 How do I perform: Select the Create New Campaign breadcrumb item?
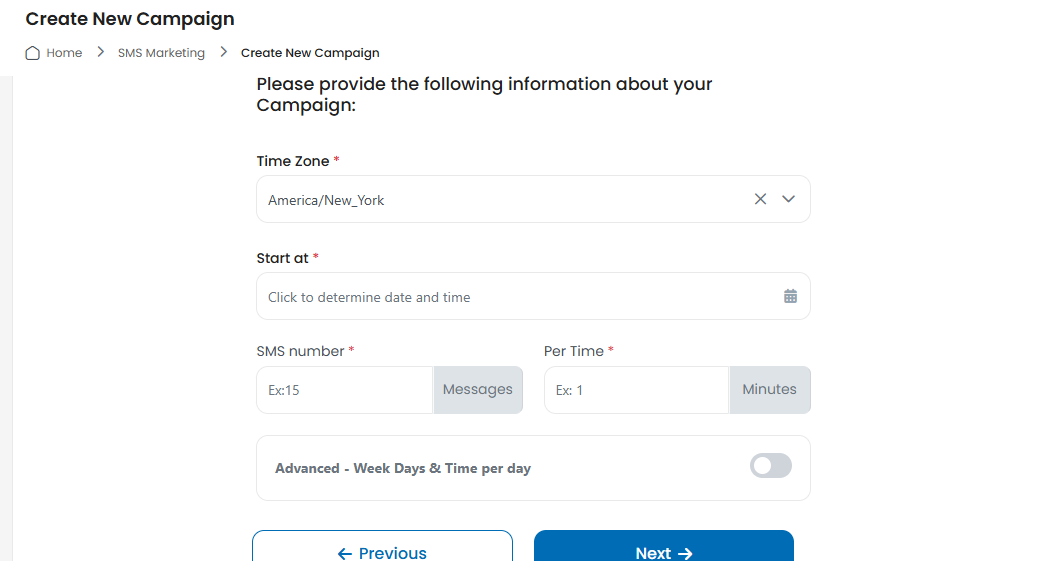(310, 53)
